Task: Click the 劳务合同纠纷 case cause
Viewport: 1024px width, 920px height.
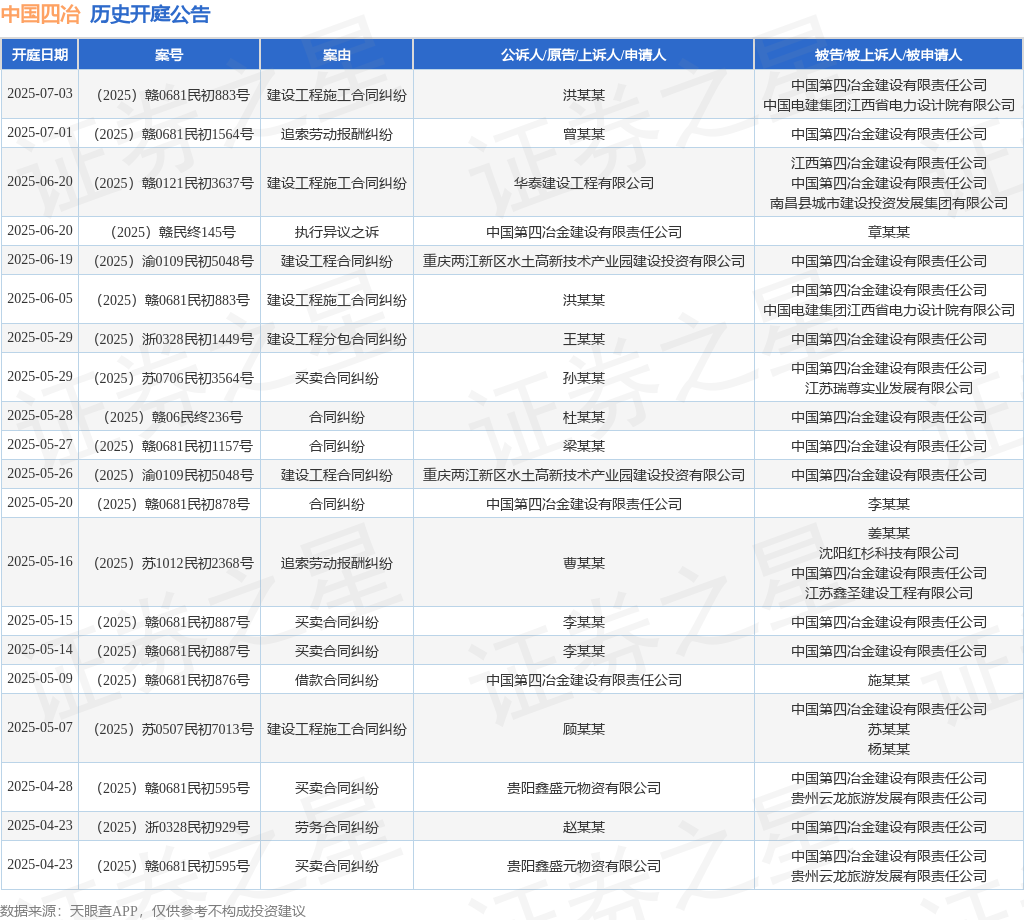Action: (336, 827)
